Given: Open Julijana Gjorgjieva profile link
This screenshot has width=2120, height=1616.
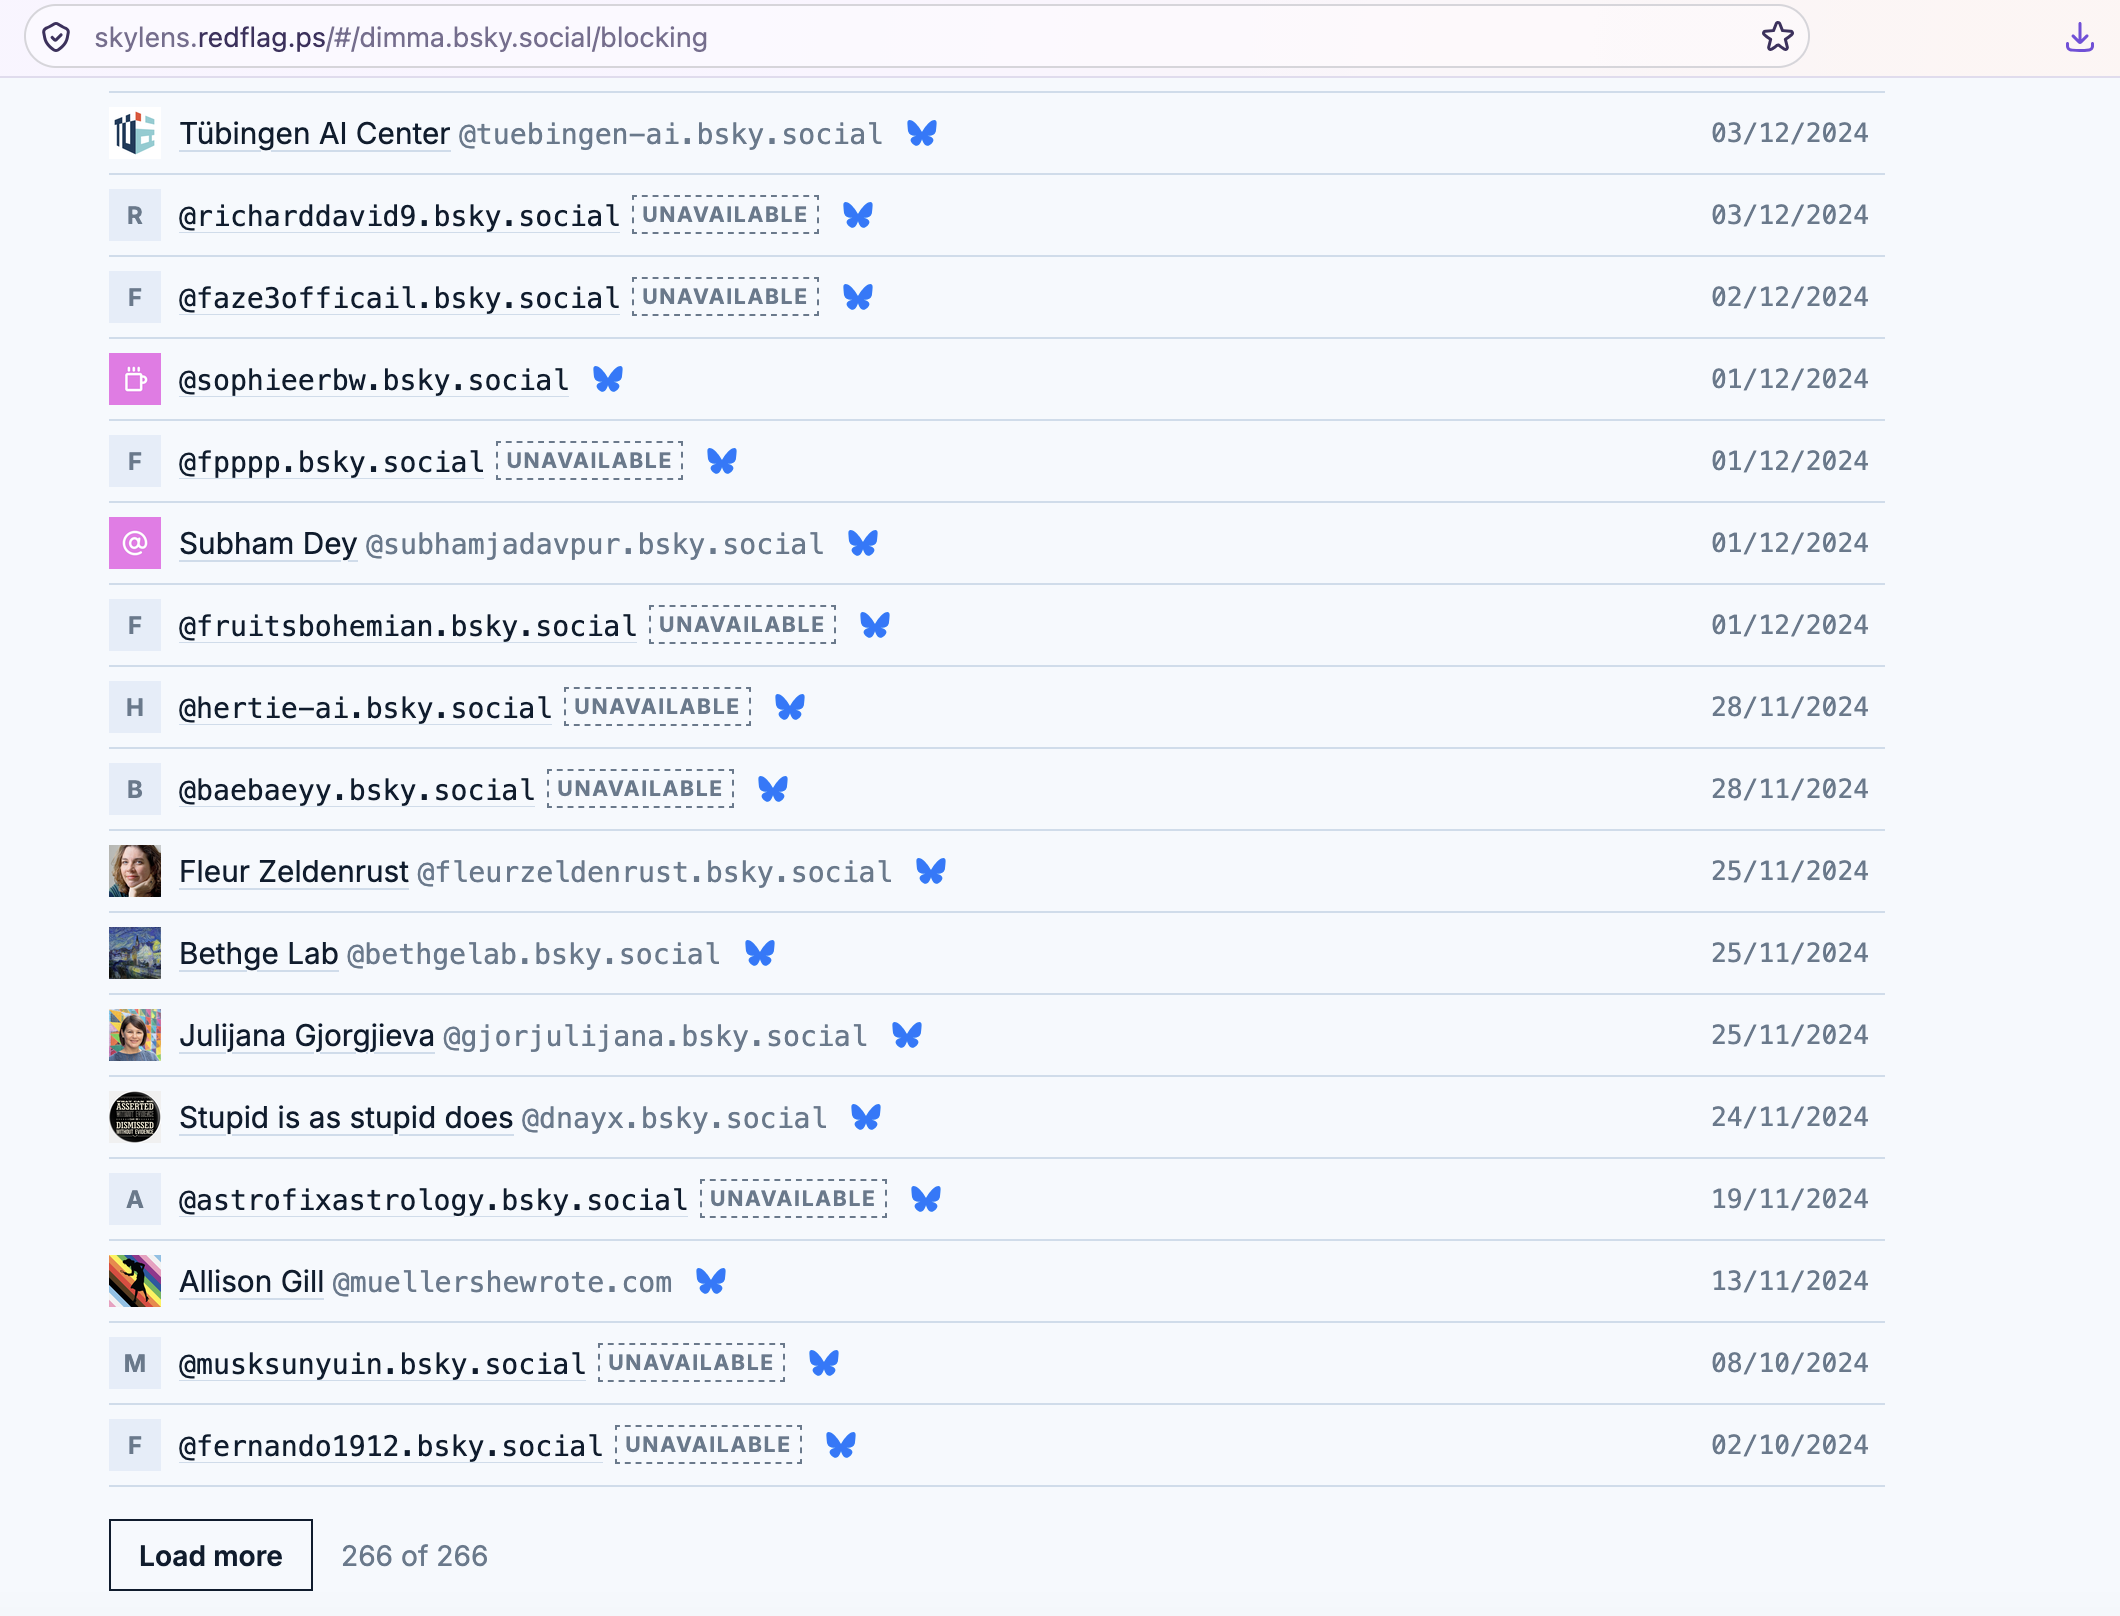Looking at the screenshot, I should click(x=307, y=1035).
